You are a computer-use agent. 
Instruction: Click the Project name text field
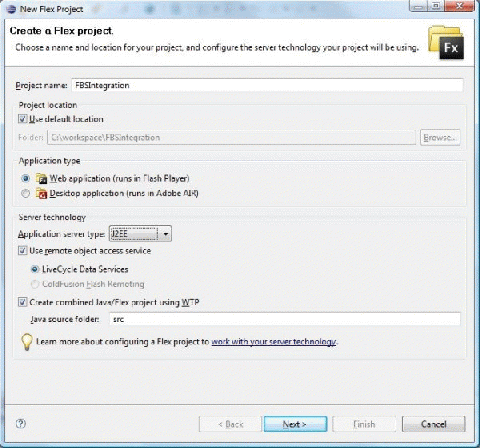pyautogui.click(x=267, y=85)
